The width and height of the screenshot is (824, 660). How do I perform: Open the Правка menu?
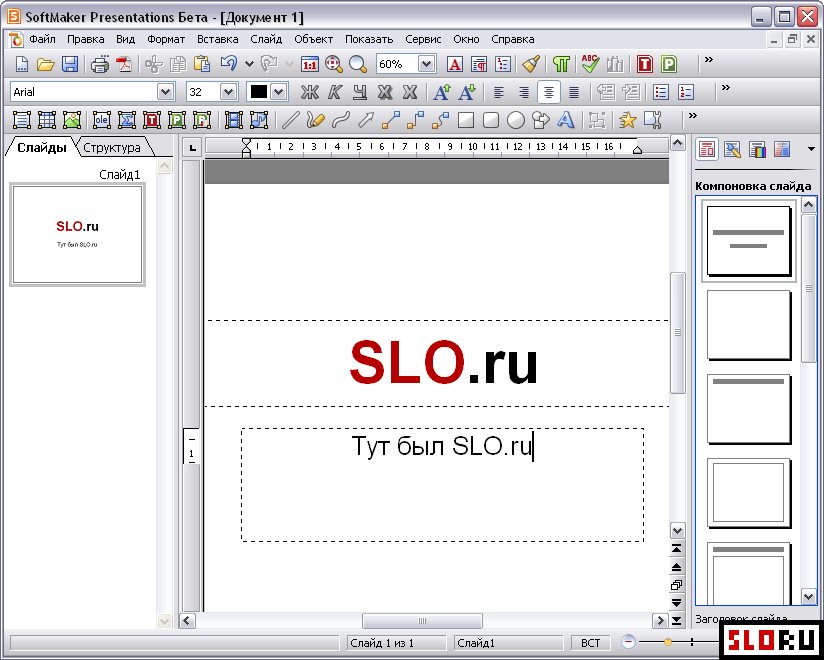(86, 39)
